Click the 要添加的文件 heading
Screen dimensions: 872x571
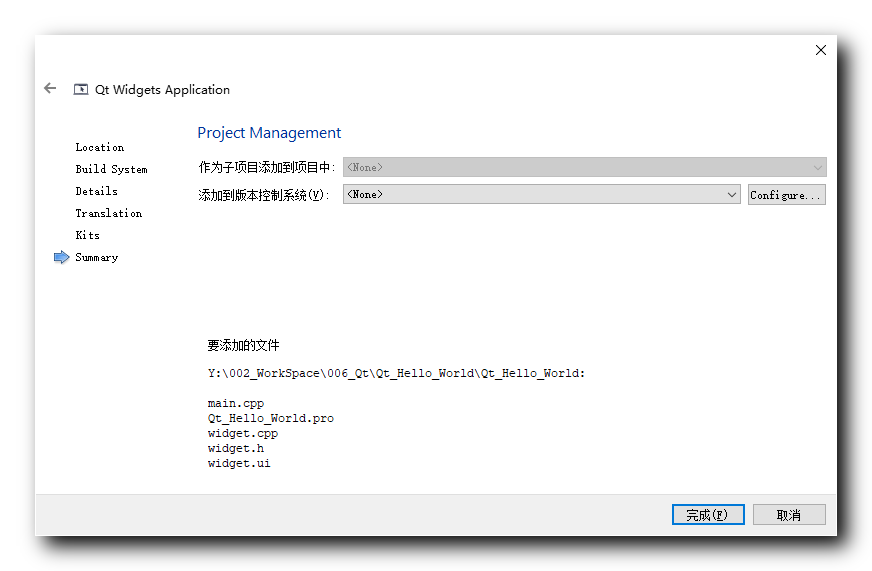pyautogui.click(x=243, y=345)
